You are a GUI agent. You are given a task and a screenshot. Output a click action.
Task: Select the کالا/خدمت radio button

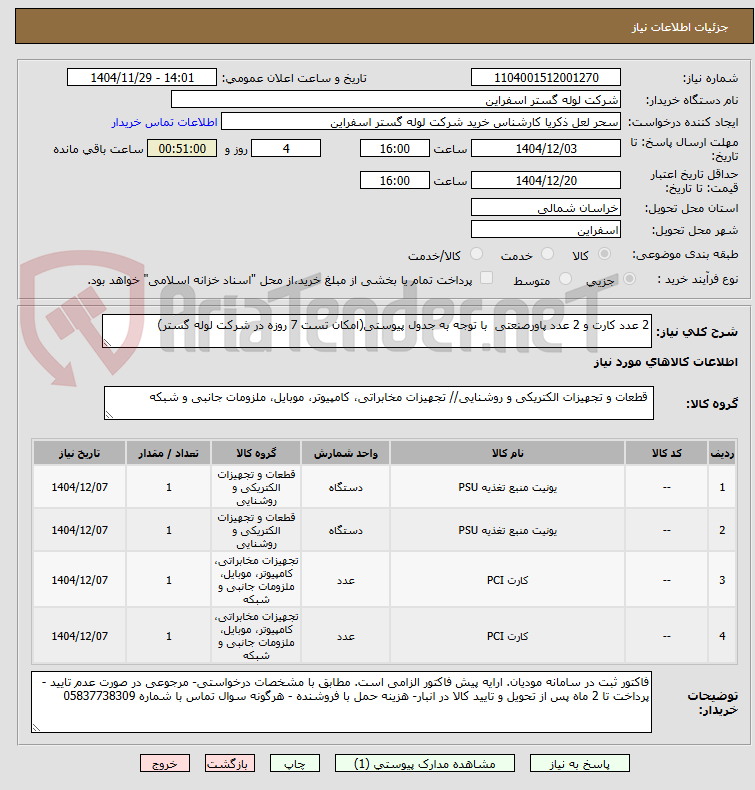tap(476, 254)
